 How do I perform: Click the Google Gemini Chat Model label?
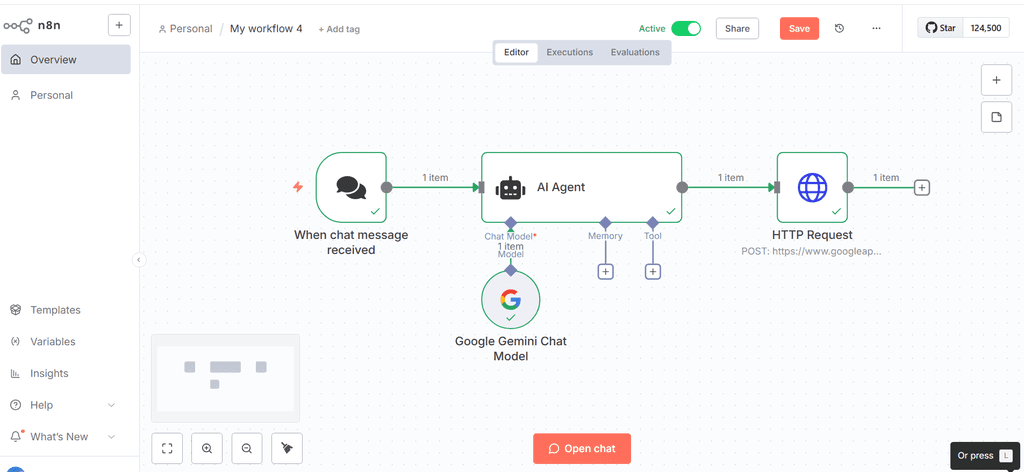pyautogui.click(x=511, y=349)
